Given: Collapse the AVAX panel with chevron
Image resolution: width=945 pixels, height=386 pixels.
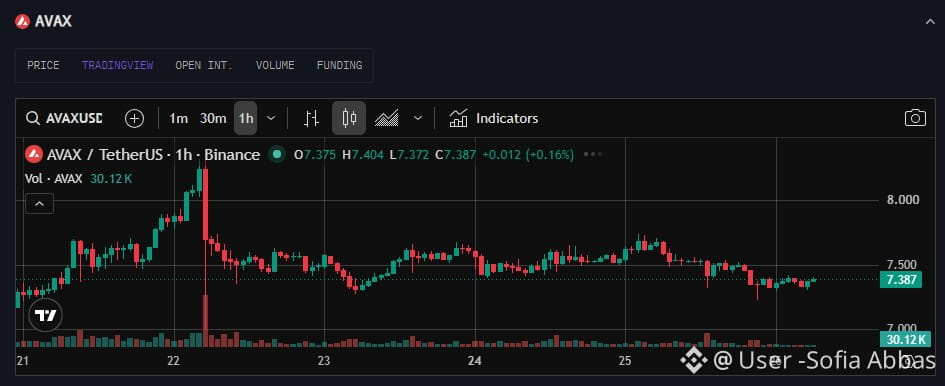Looking at the screenshot, I should [930, 22].
